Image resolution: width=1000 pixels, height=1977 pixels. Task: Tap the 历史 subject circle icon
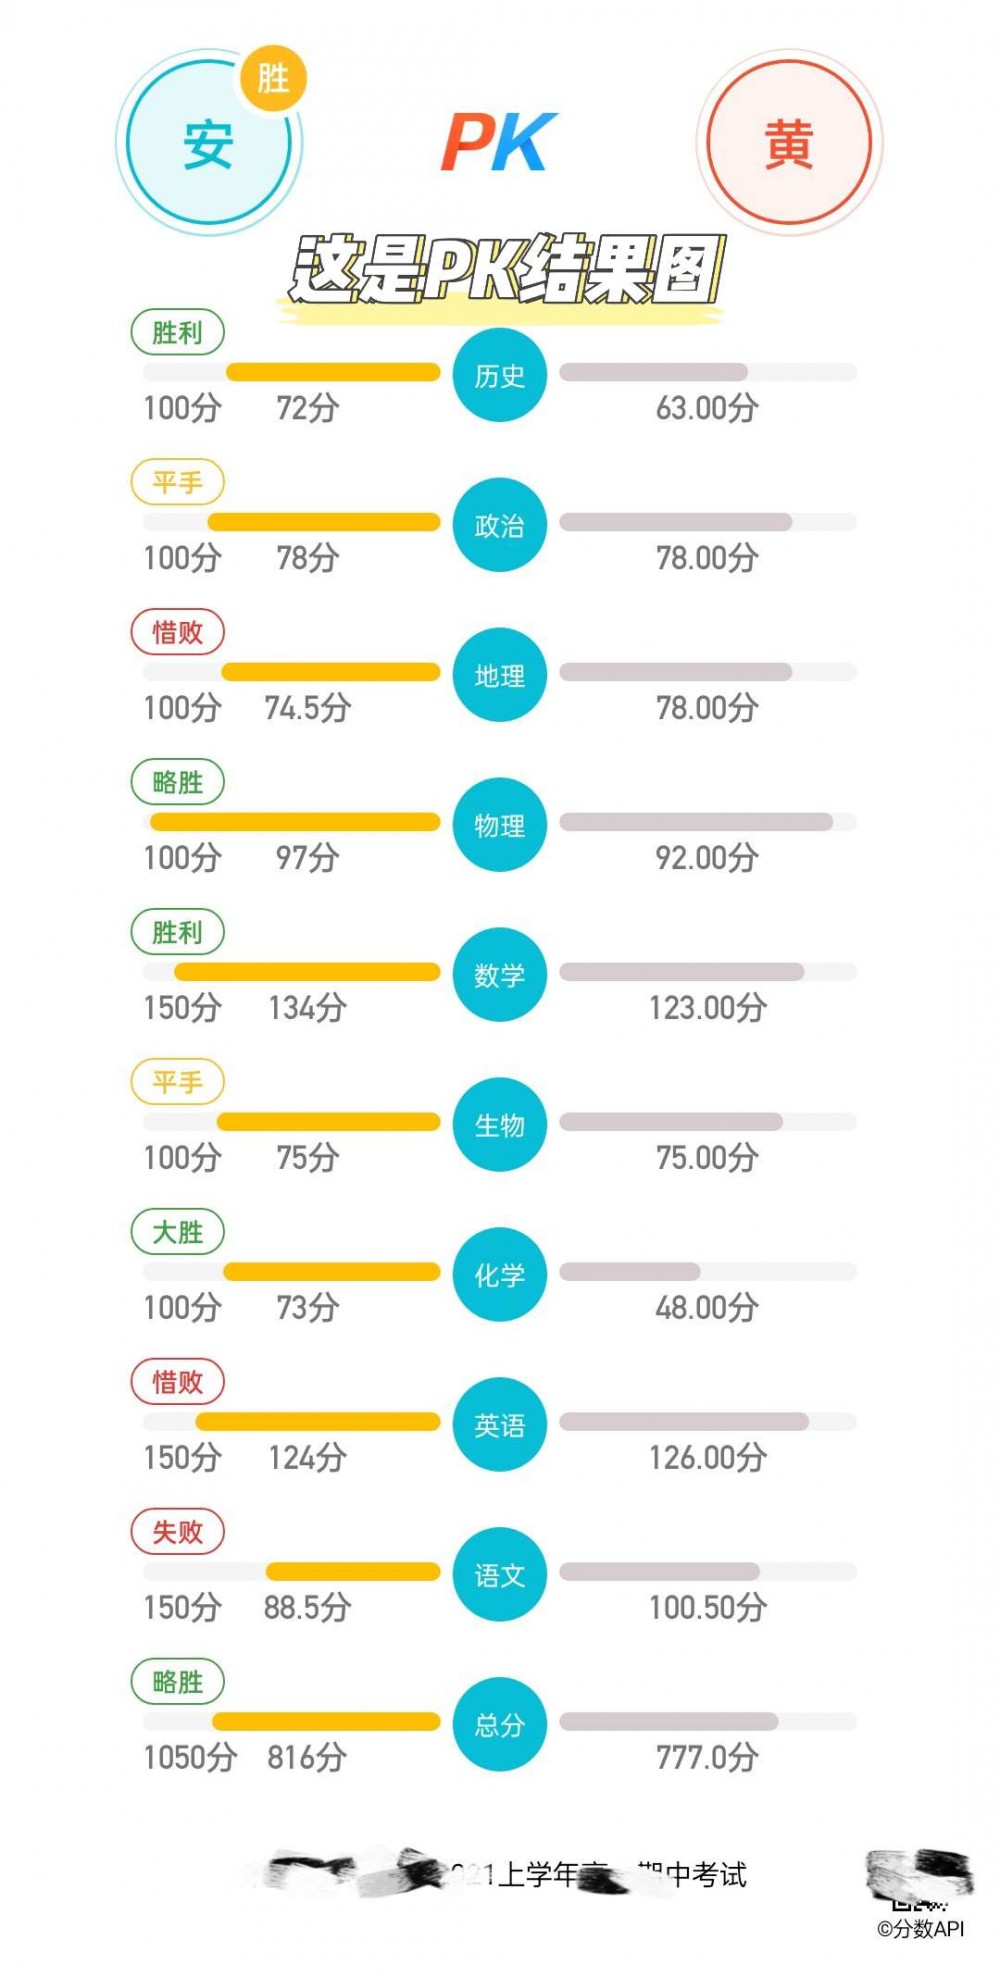pos(499,376)
